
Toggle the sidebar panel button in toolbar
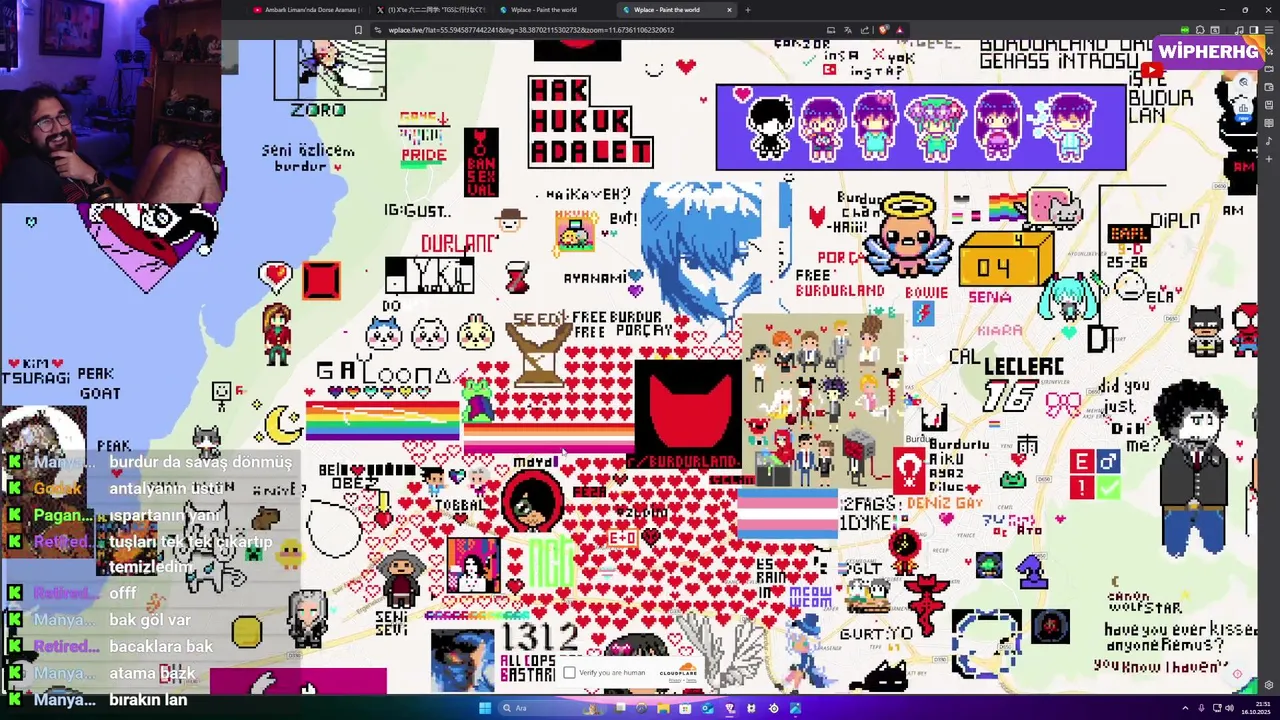coord(1254,30)
